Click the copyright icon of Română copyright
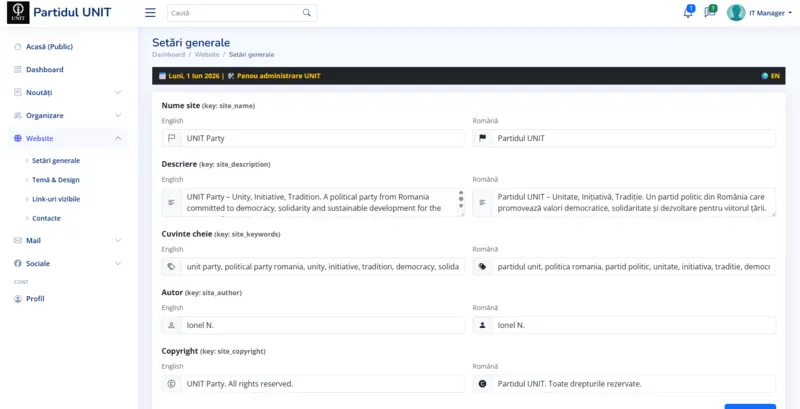800x409 pixels. (x=483, y=384)
